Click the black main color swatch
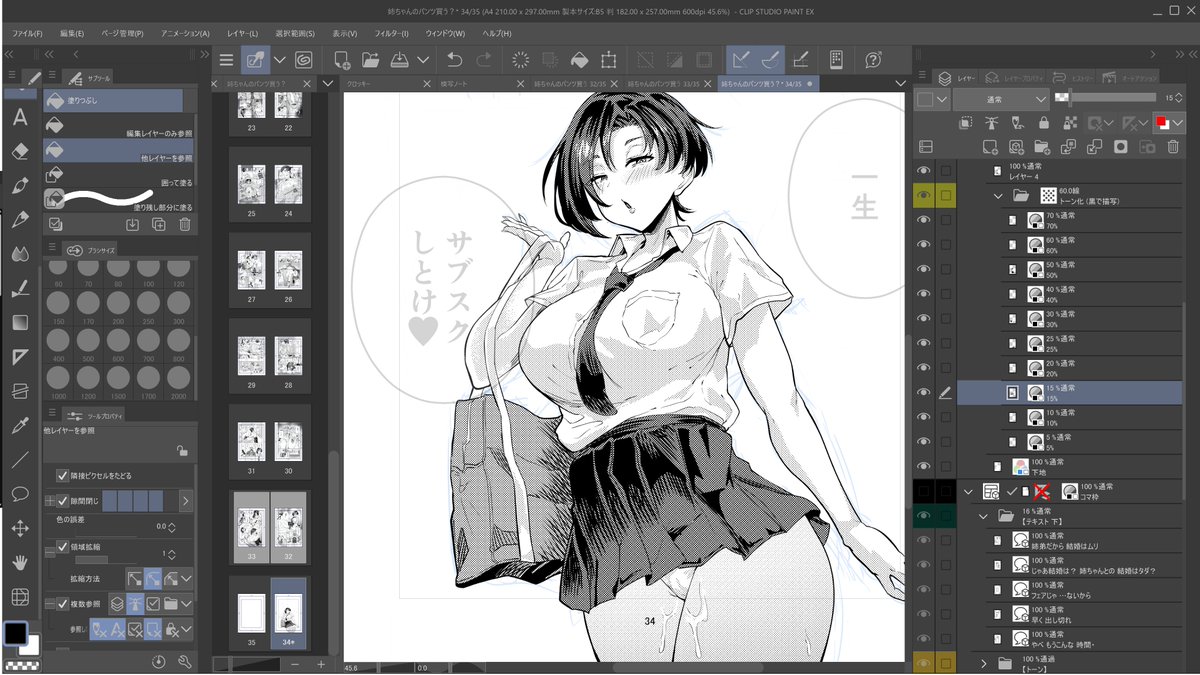The image size is (1200, 675). (16, 633)
